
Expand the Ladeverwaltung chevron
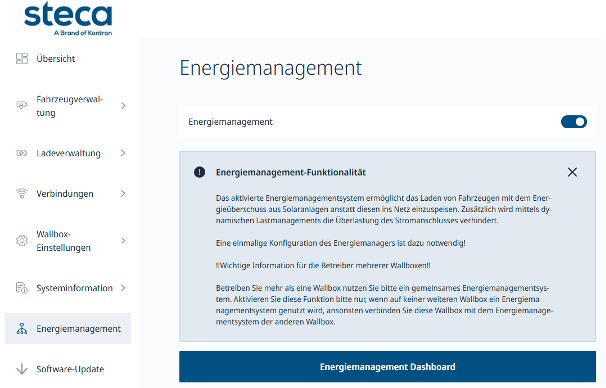coord(123,153)
